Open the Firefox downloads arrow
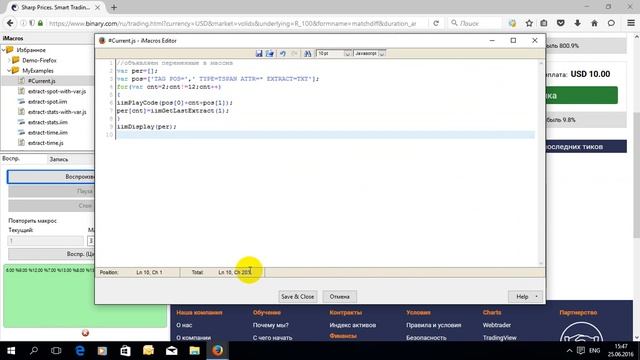This screenshot has width=640, height=360. 577,23
